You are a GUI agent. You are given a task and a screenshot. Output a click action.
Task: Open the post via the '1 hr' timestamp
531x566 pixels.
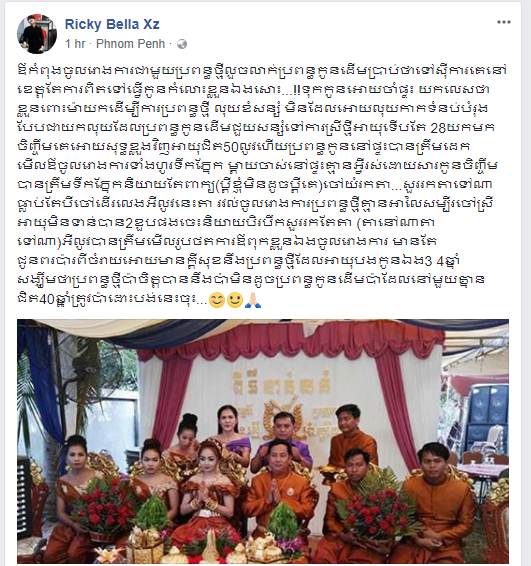click(x=75, y=44)
